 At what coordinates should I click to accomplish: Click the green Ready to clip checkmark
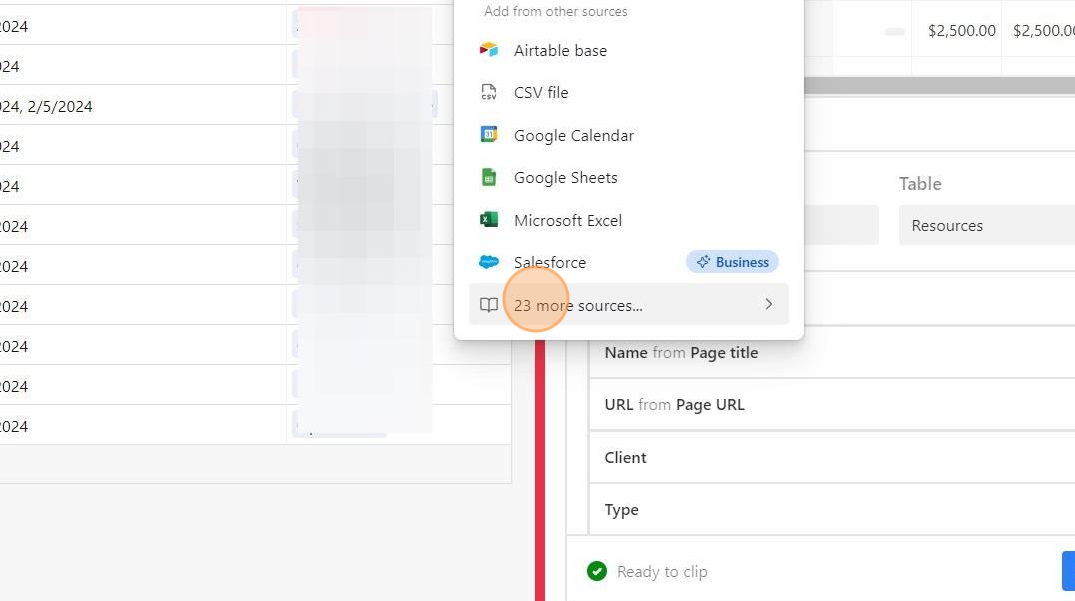[597, 571]
